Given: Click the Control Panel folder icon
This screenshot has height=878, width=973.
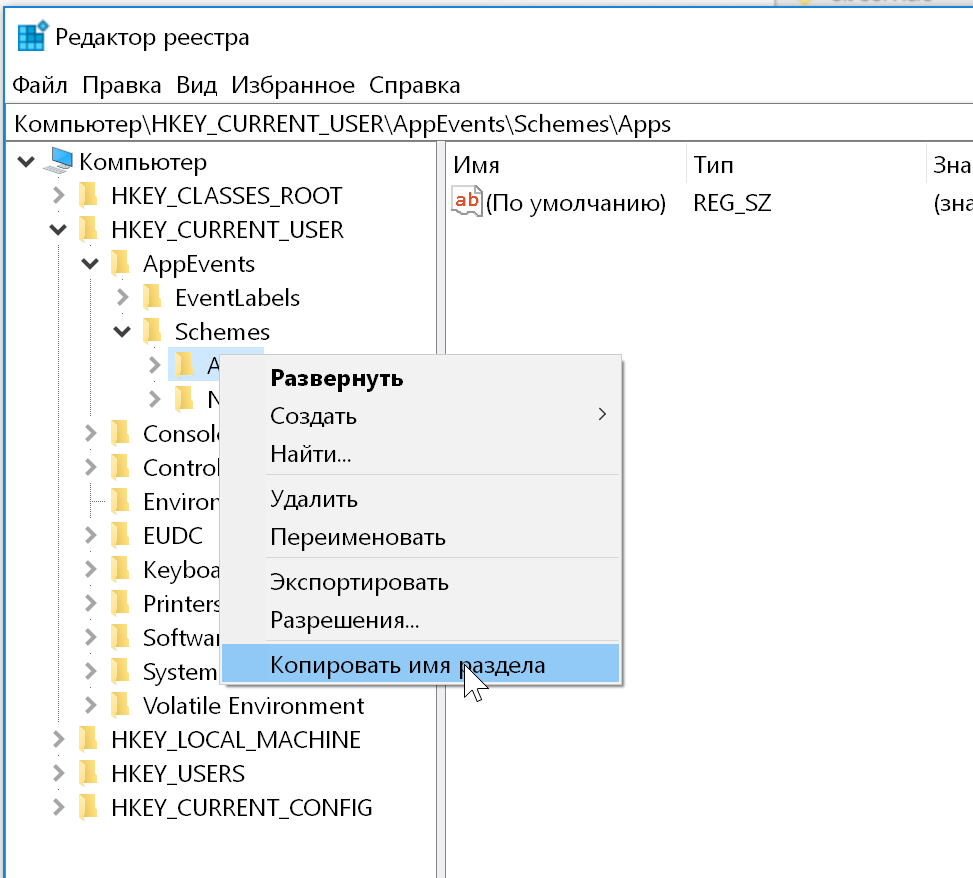Looking at the screenshot, I should coord(120,467).
